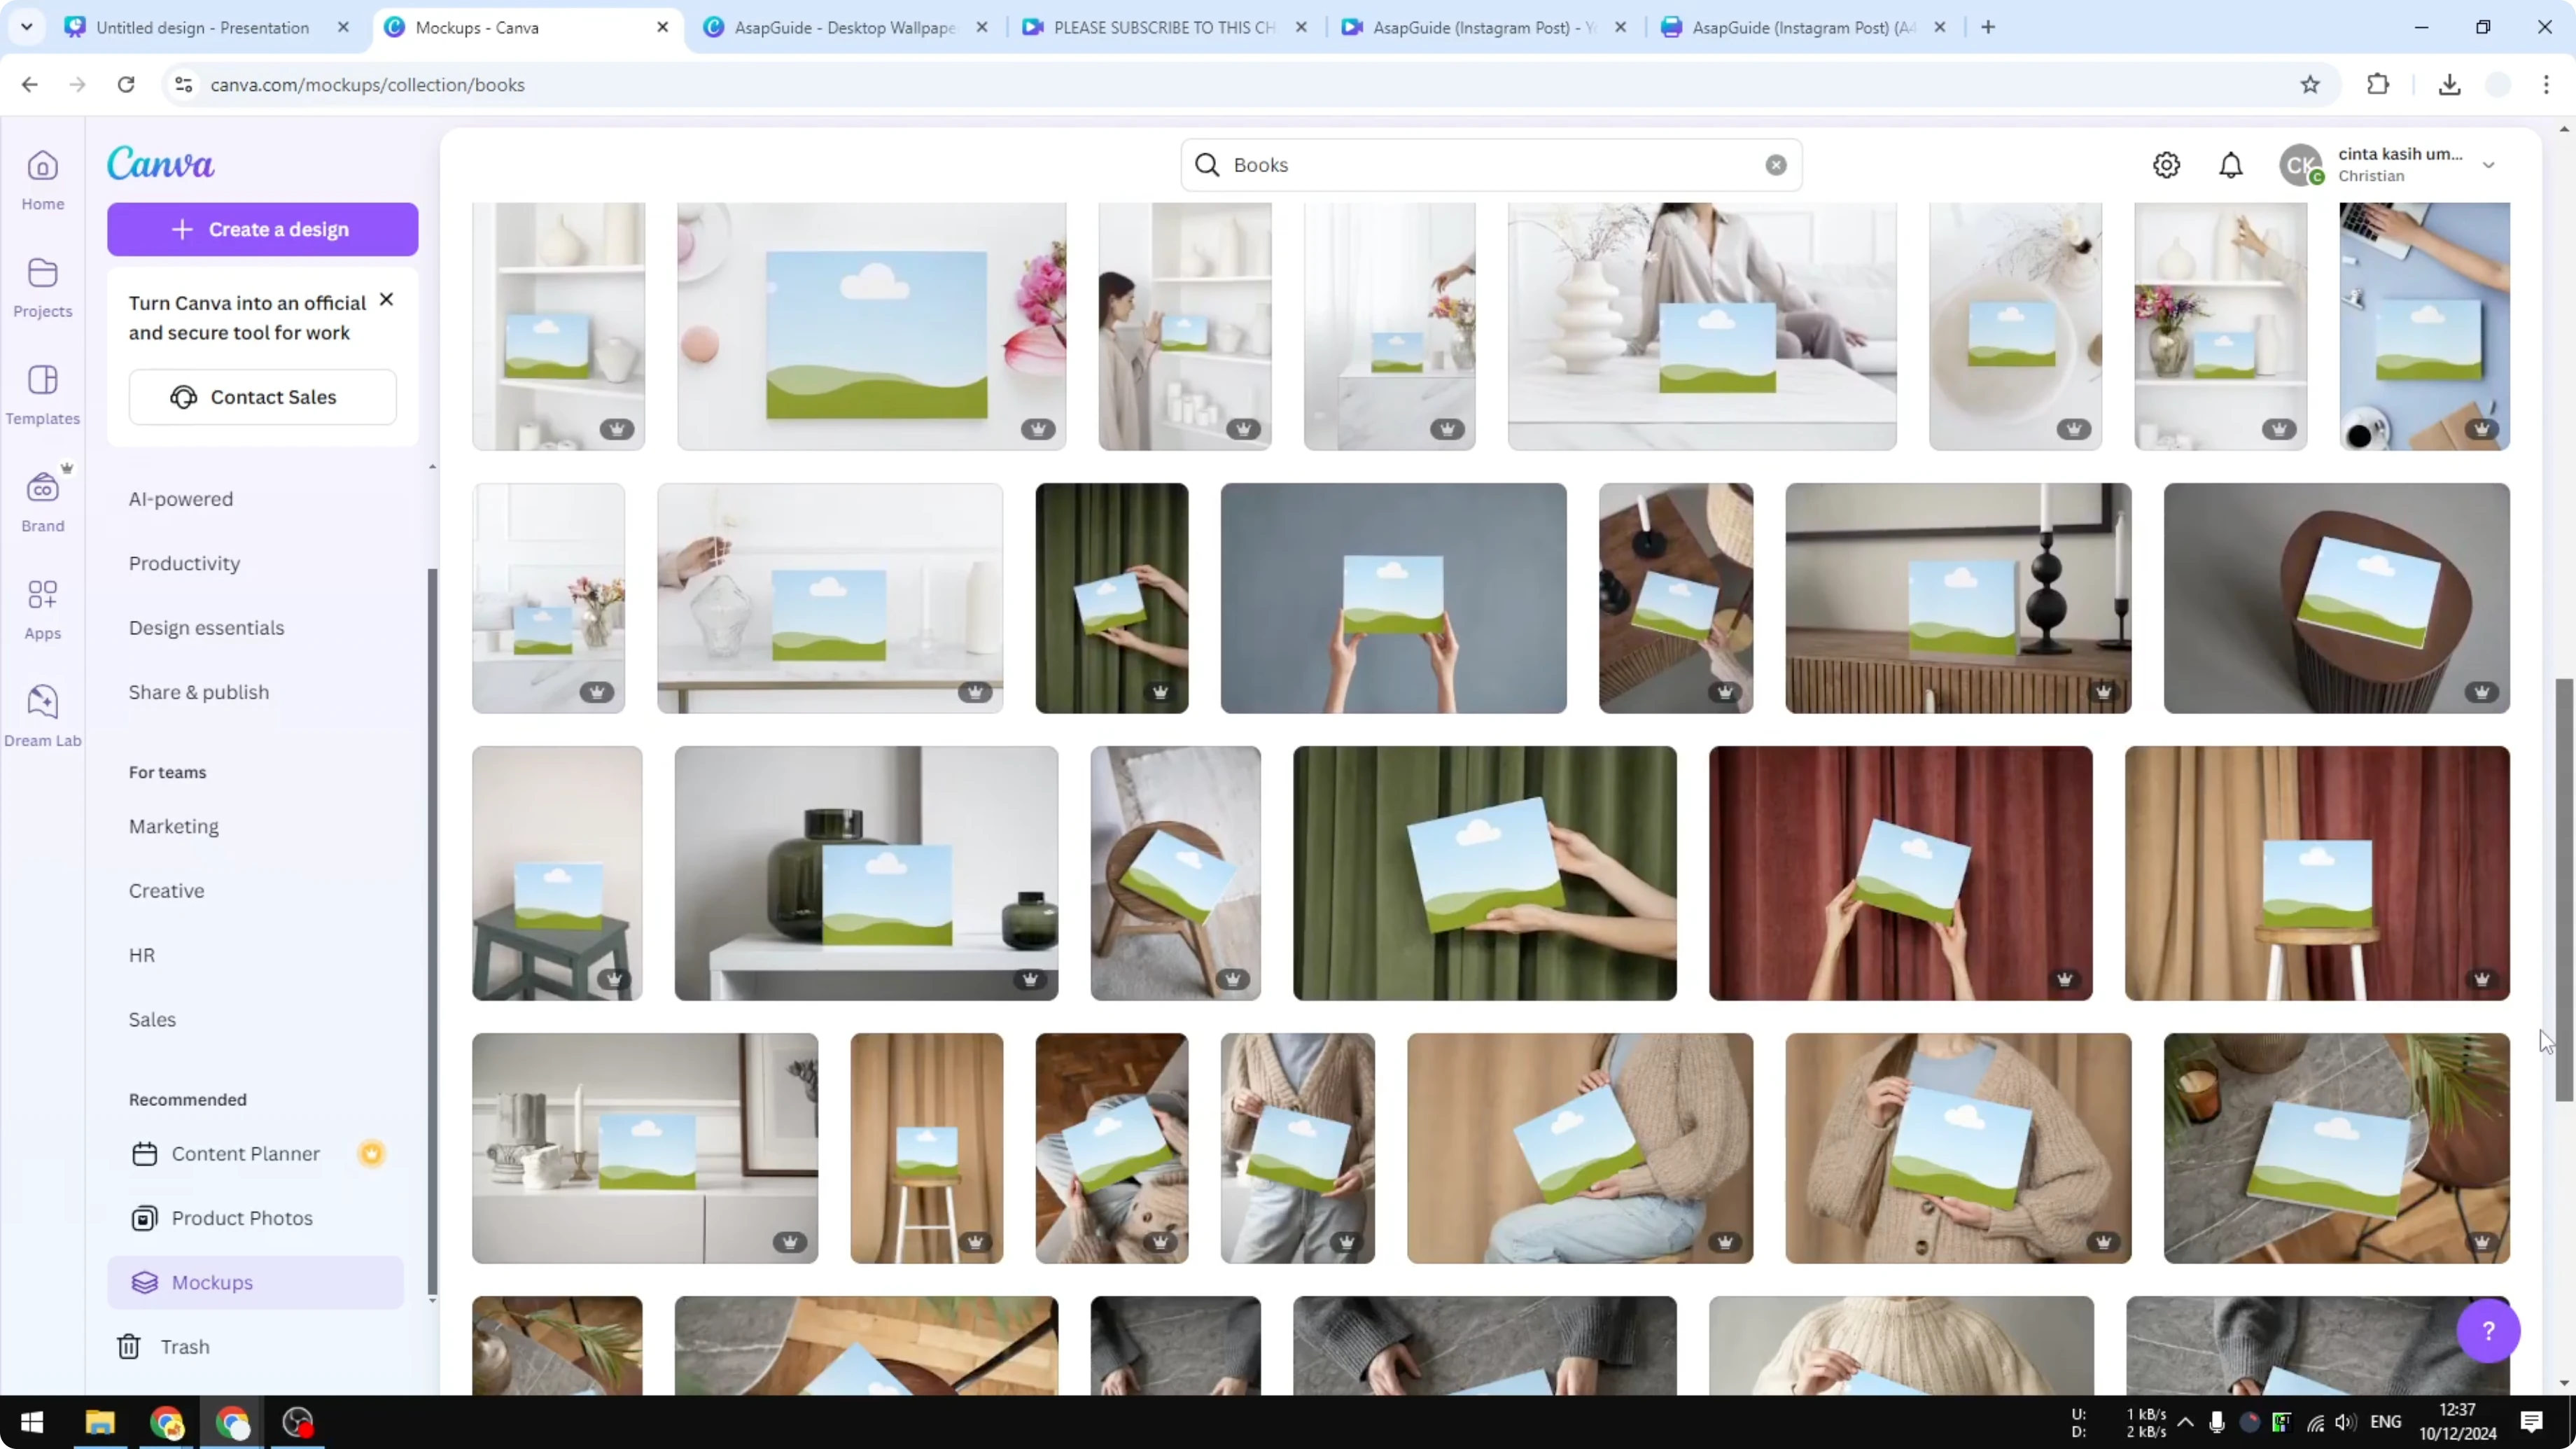2576x1449 pixels.
Task: View notifications with the bell icon
Action: (2231, 165)
